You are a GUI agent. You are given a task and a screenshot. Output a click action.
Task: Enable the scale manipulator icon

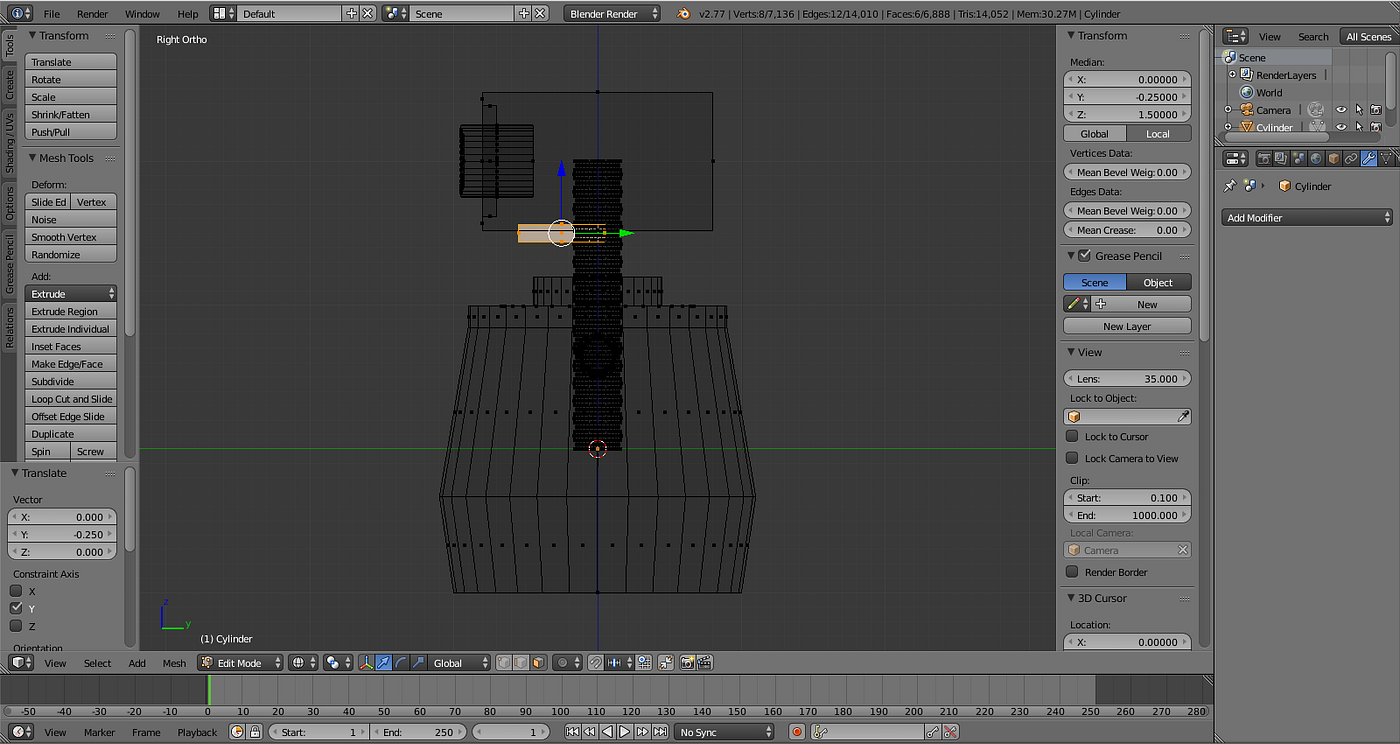(418, 663)
